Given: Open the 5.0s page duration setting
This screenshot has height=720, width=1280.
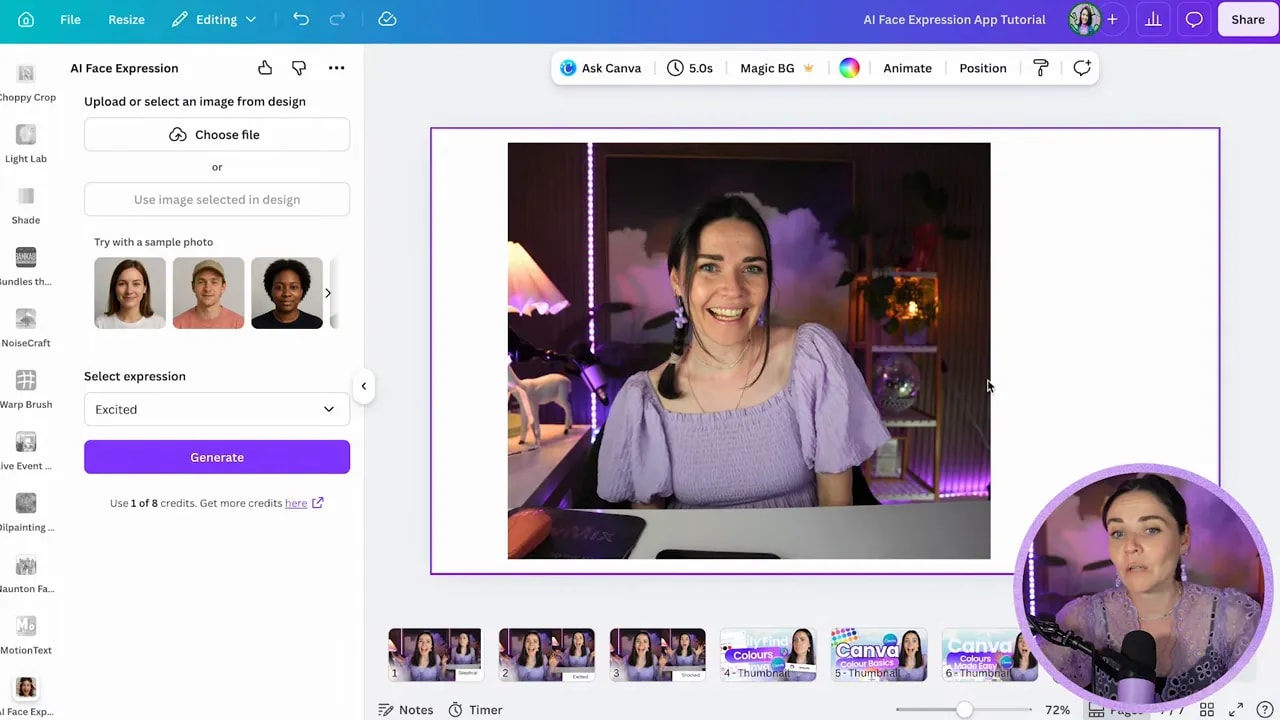Looking at the screenshot, I should (x=690, y=68).
